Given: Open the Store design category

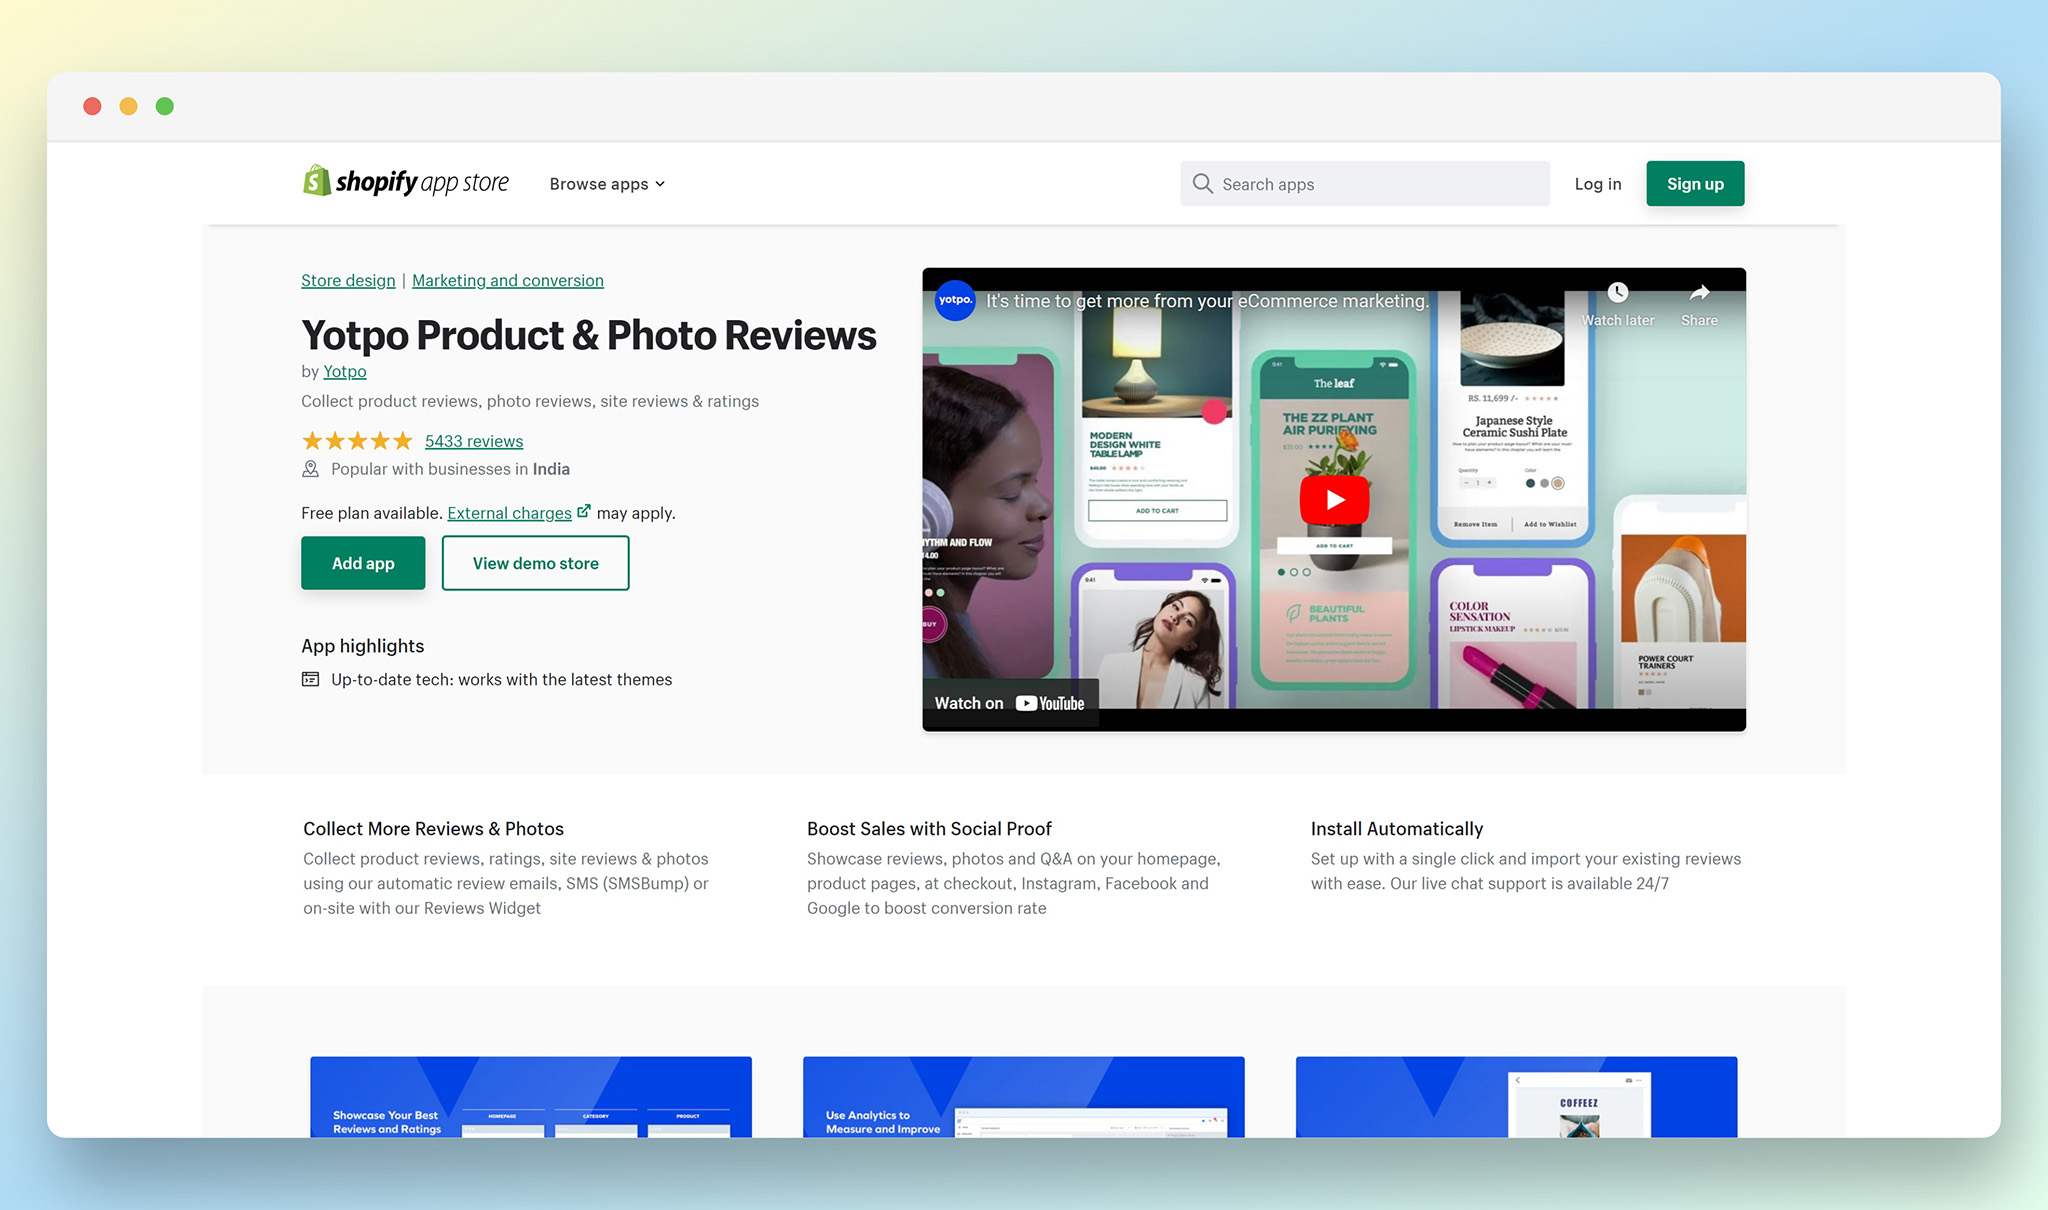Looking at the screenshot, I should coord(348,280).
